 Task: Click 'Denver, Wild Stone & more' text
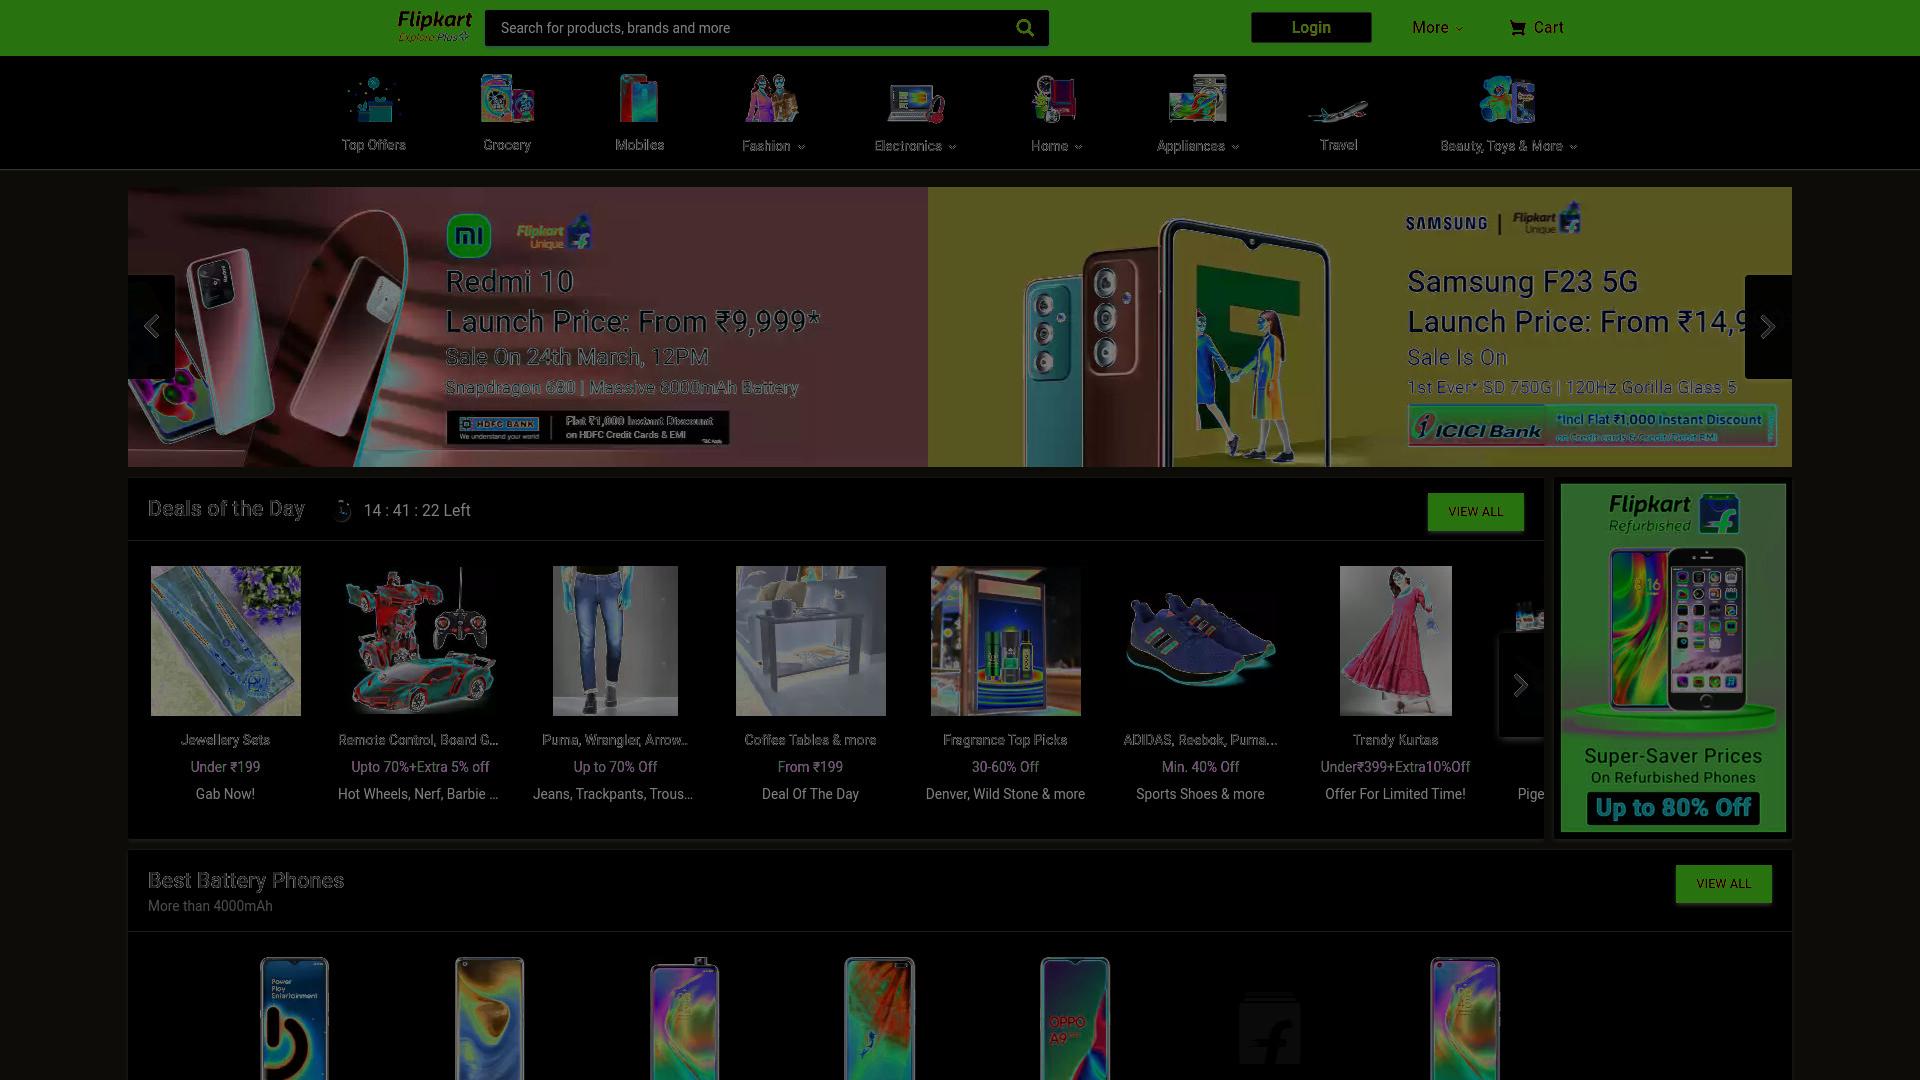1005,794
